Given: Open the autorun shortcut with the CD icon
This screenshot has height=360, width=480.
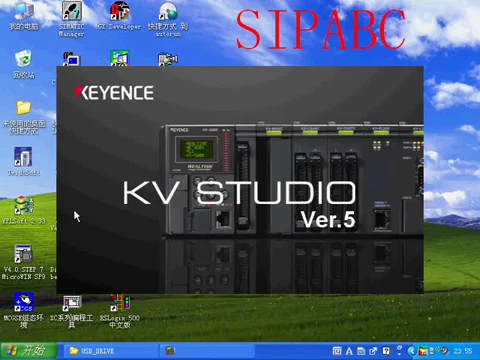Looking at the screenshot, I should (x=168, y=18).
